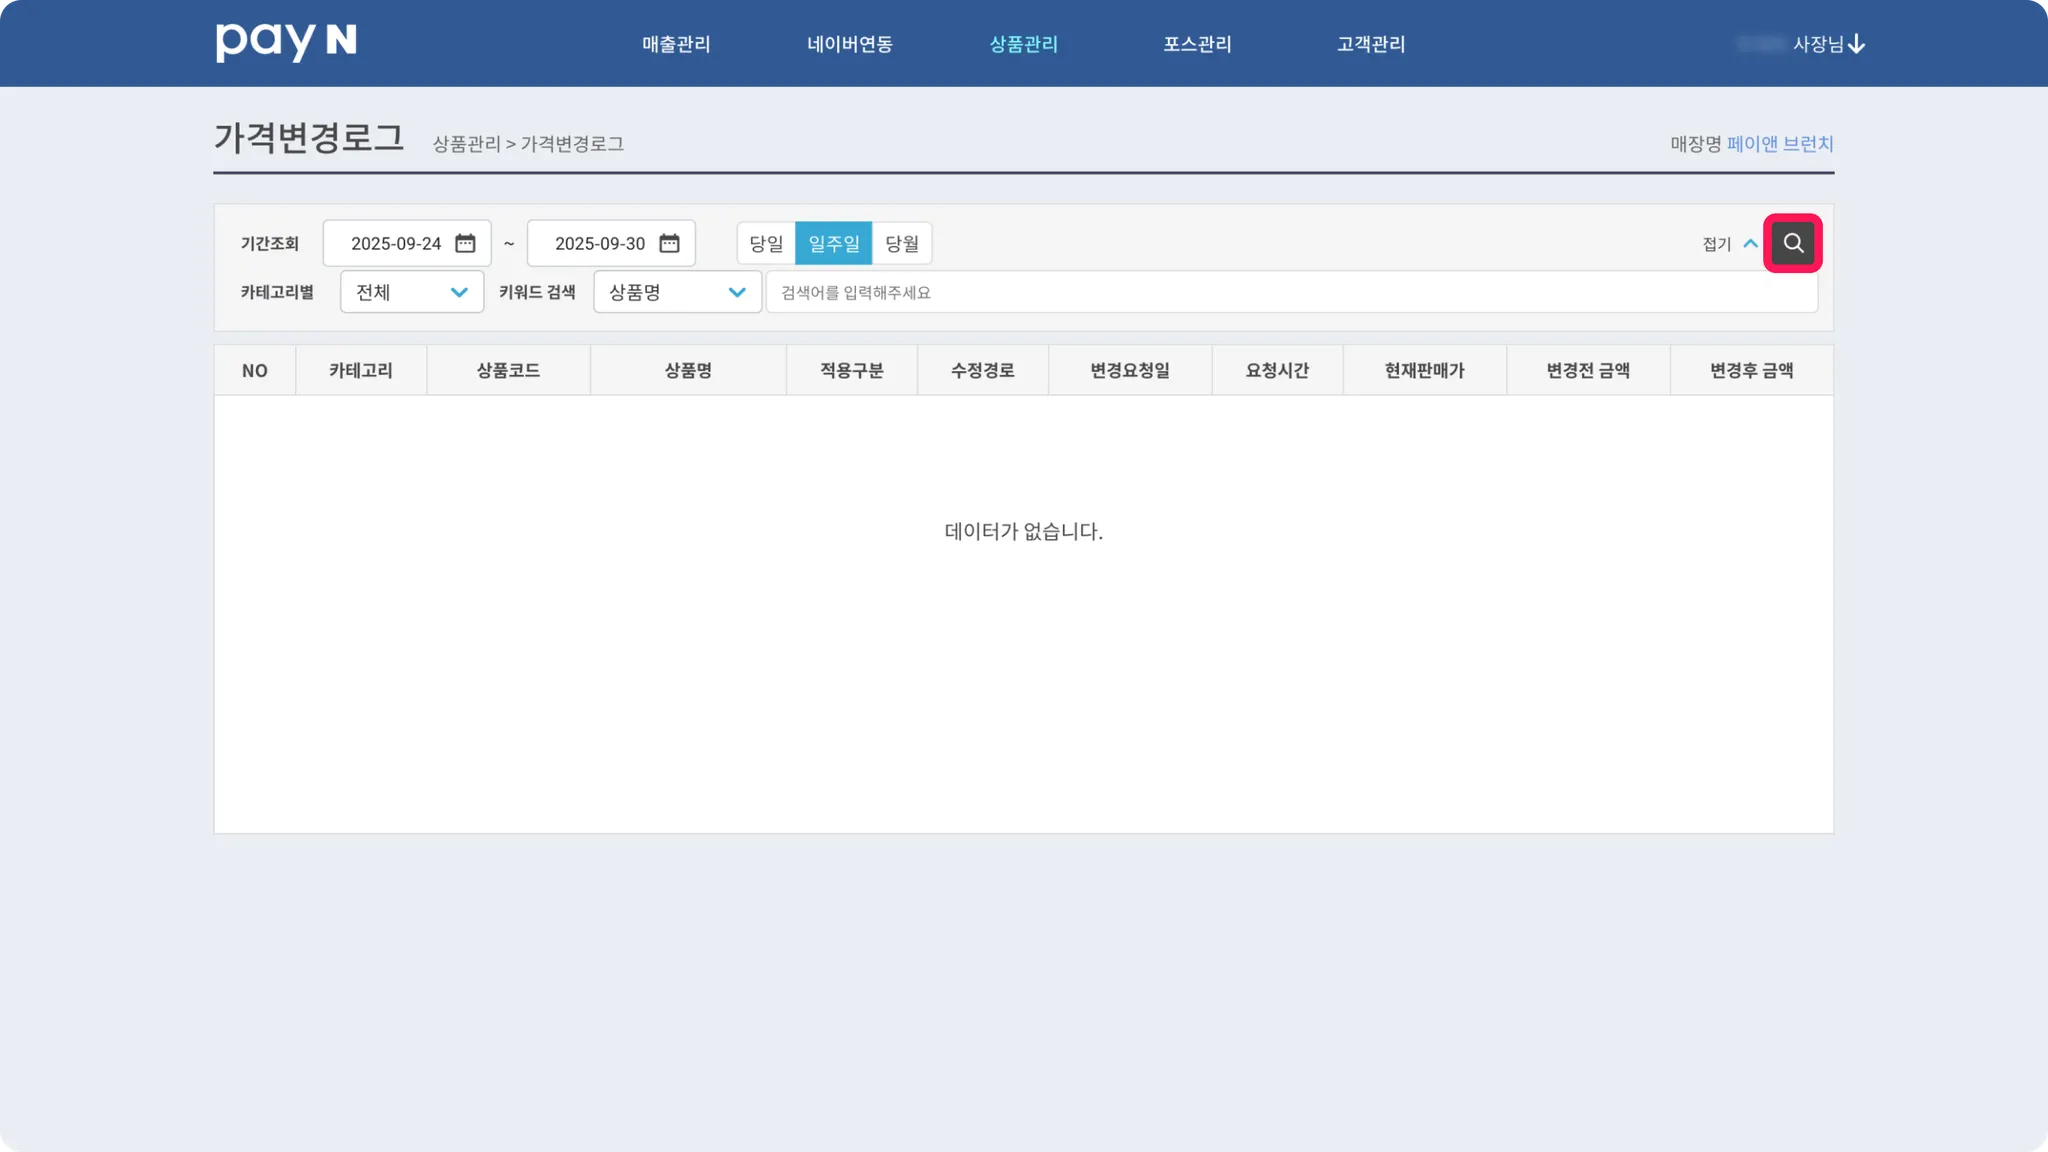Click the 변경요청일 column header
Viewport: 2048px width, 1152px height.
tap(1129, 371)
